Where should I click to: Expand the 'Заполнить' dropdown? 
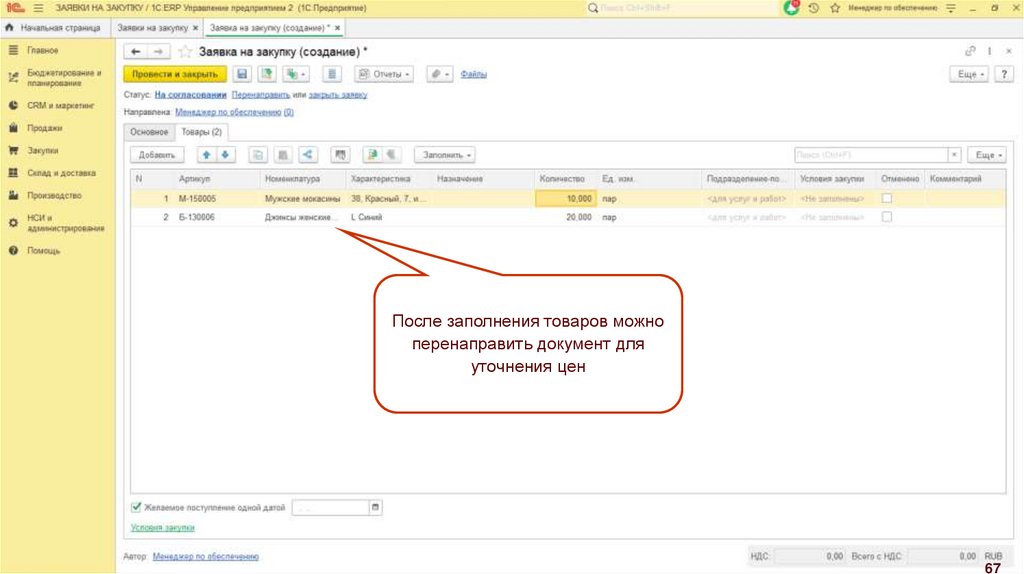[444, 155]
